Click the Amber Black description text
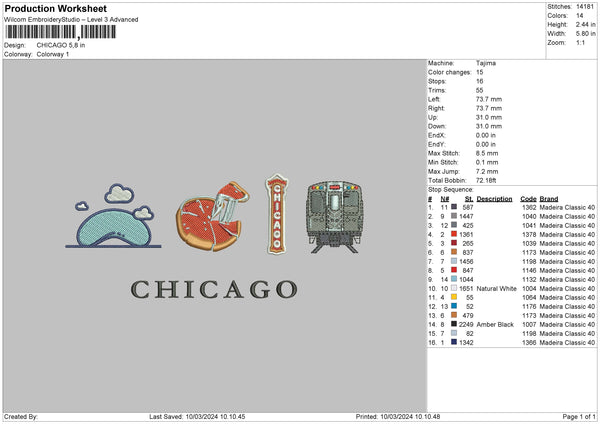 click(495, 325)
